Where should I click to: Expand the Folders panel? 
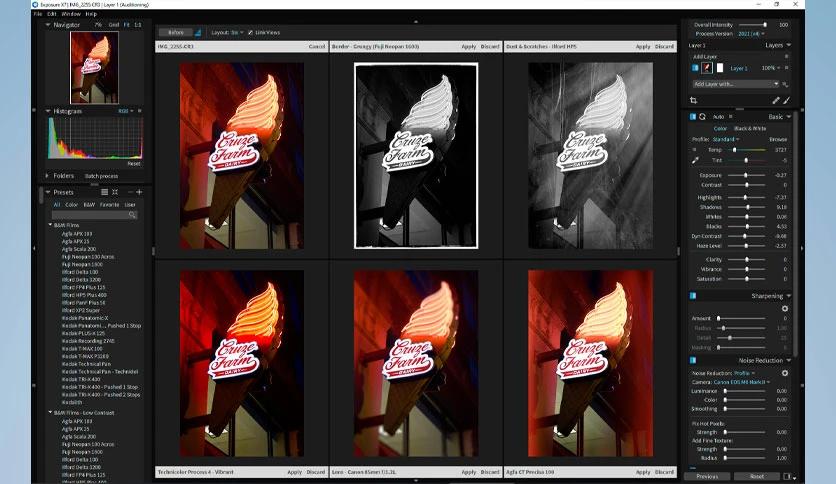[47, 175]
